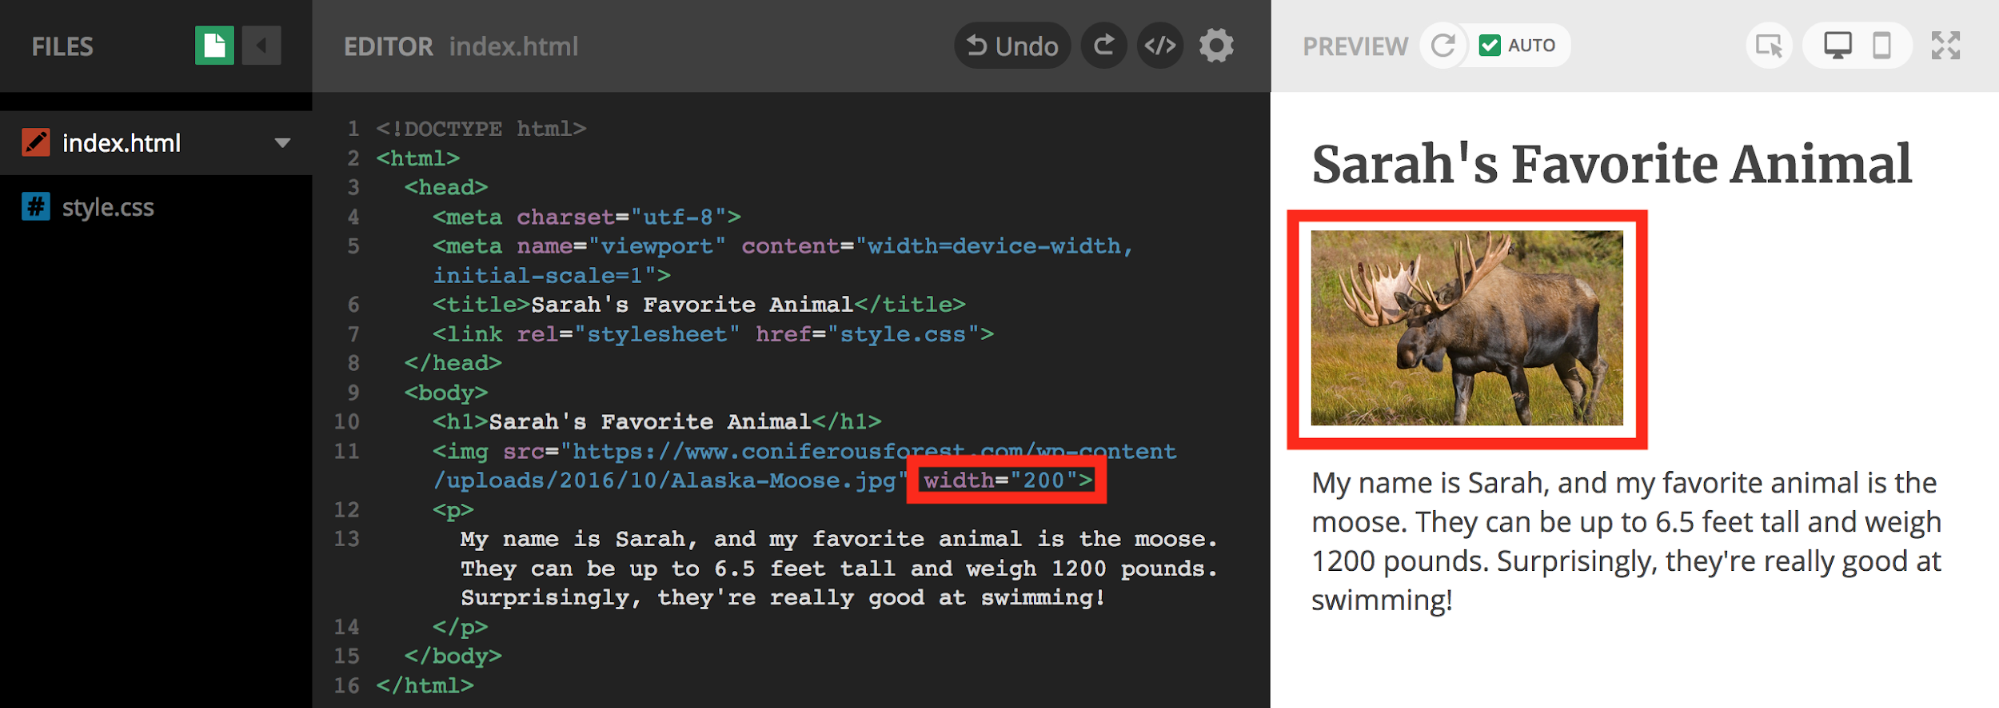Activate the element inspector icon
This screenshot has height=708, width=1999.
(1769, 46)
